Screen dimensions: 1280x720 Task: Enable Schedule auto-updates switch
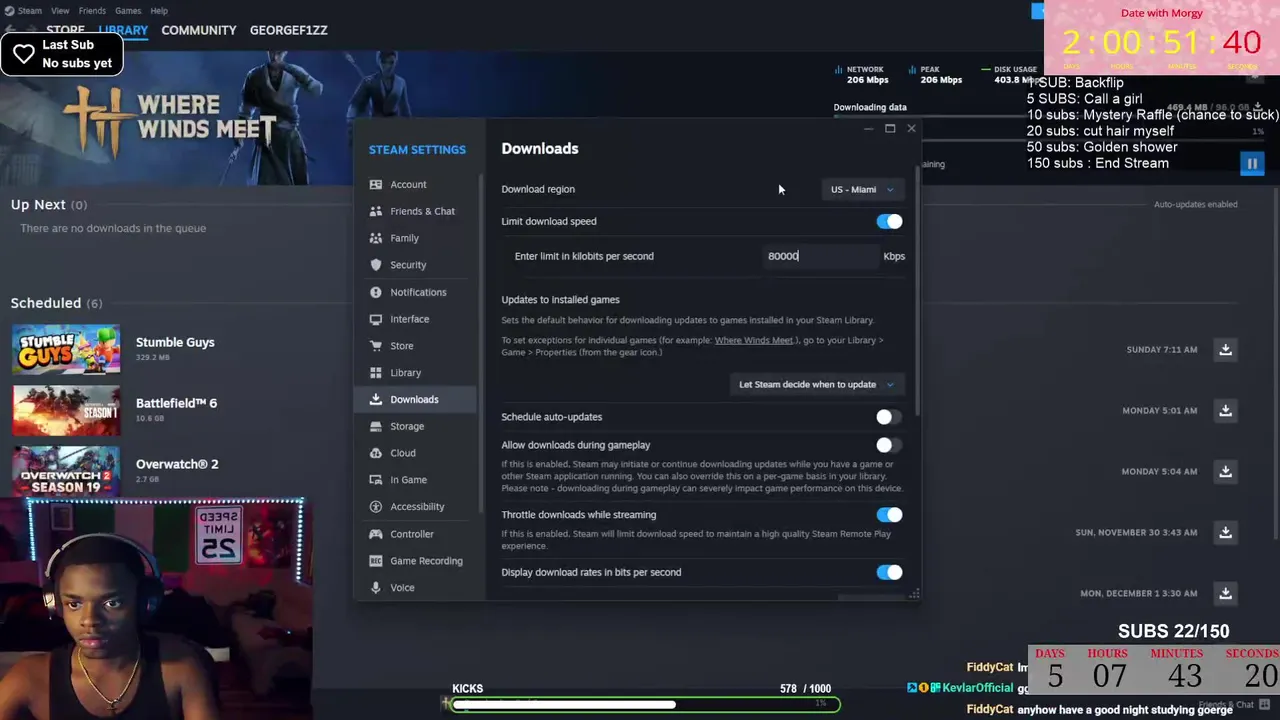(x=889, y=417)
